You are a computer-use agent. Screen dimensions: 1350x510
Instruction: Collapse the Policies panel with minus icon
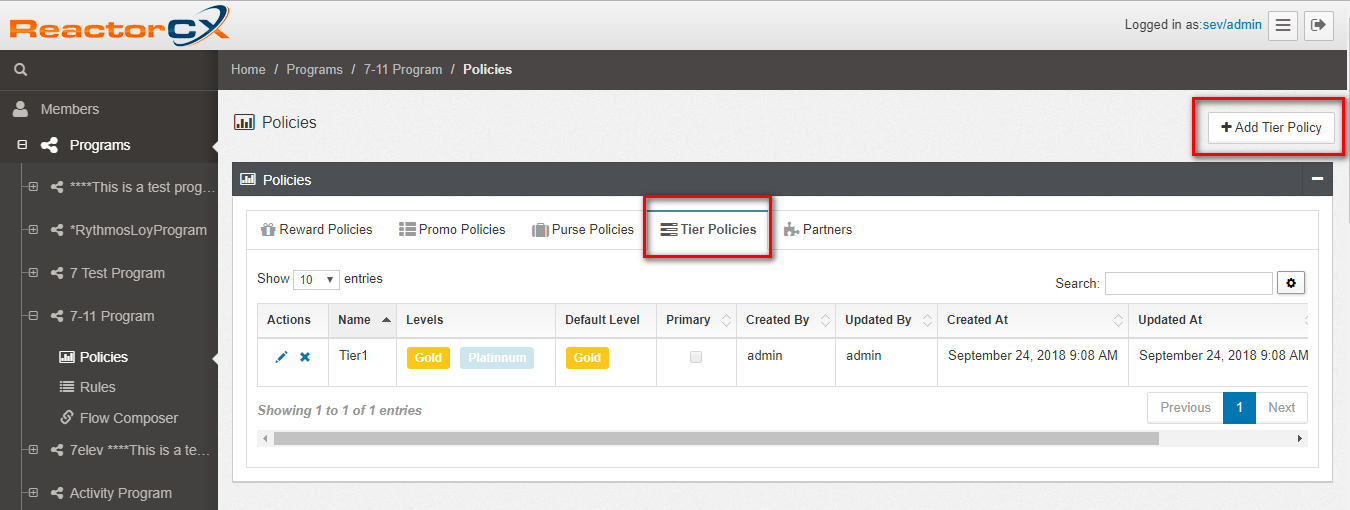[1317, 179]
